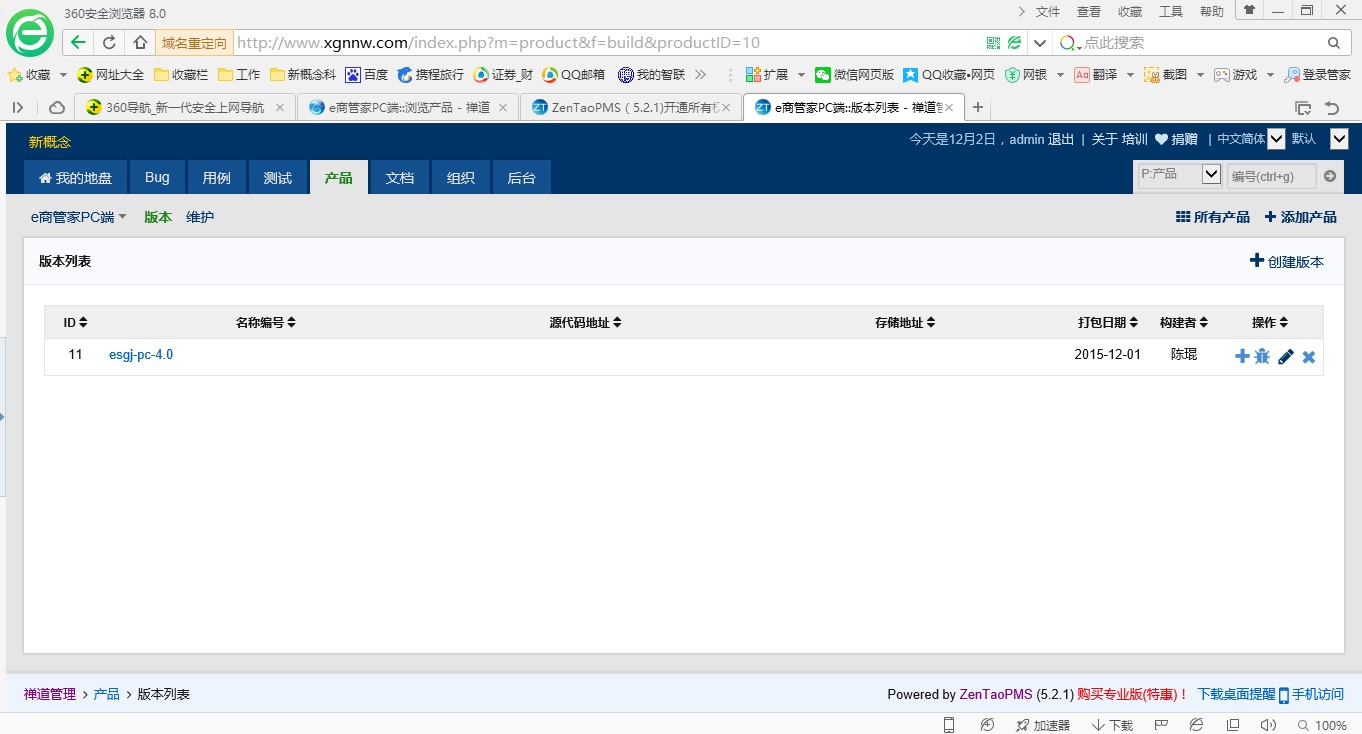Open the address bar history dropdown arrow
Screen dimensions: 1362x734
(1040, 43)
